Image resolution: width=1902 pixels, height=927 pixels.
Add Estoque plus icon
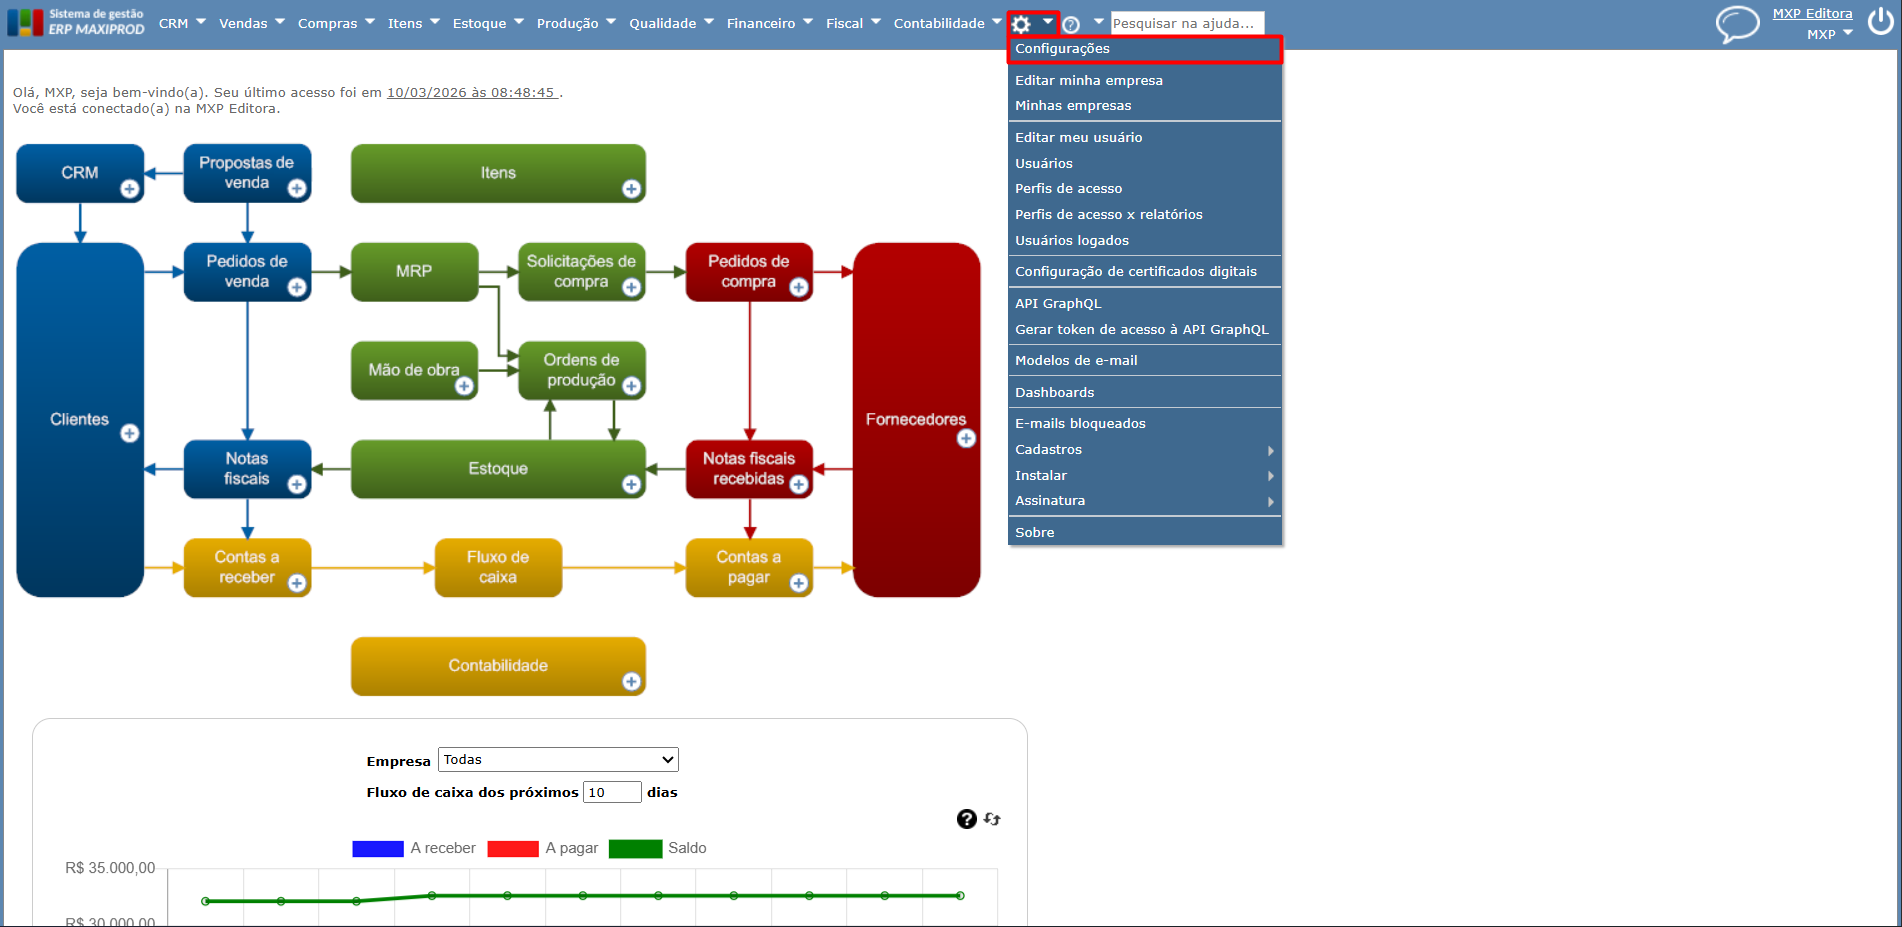tap(631, 485)
